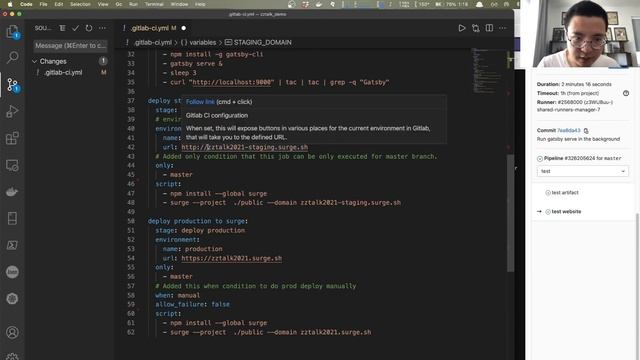
Task: Open commit 7ea8da43 link in GitLab panel
Action: tap(569, 131)
